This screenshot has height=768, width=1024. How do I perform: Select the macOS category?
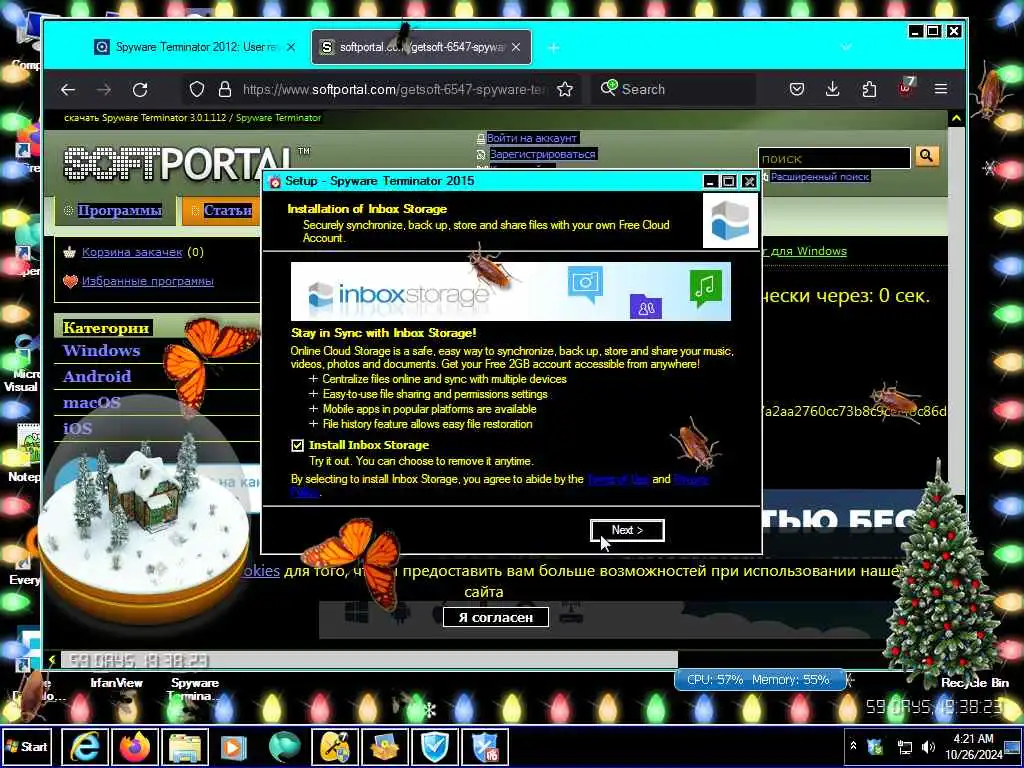(91, 402)
